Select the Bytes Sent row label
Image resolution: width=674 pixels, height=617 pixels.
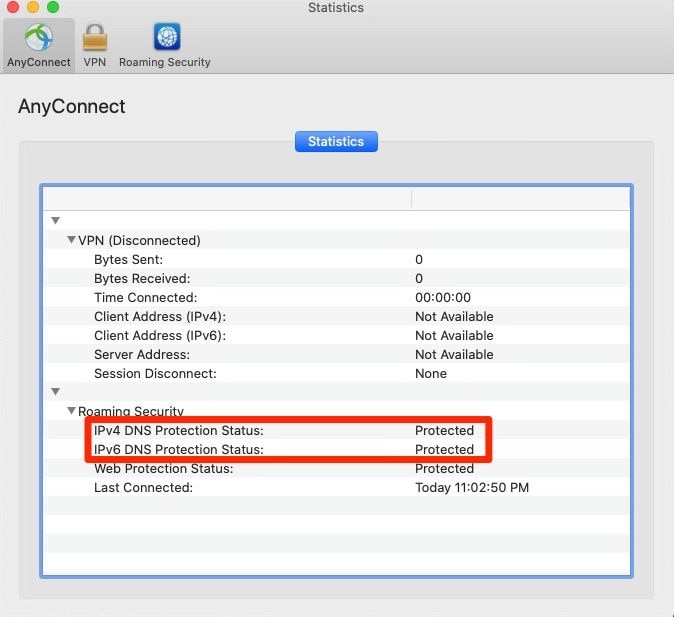pos(129,260)
